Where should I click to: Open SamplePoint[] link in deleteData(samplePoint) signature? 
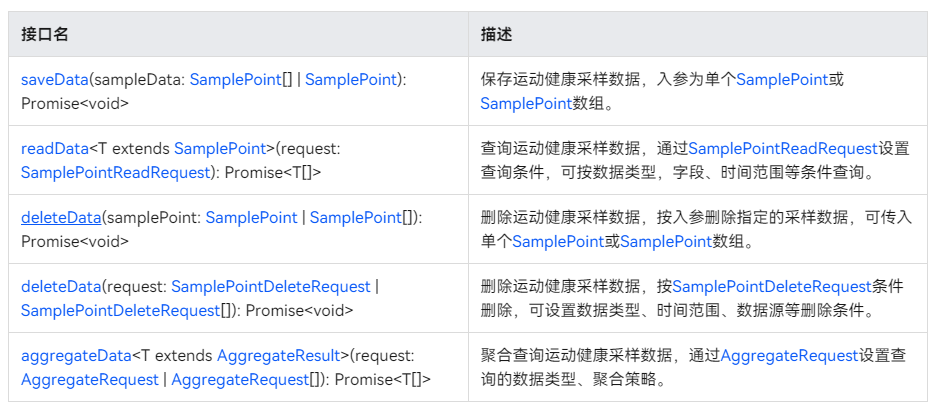359,218
